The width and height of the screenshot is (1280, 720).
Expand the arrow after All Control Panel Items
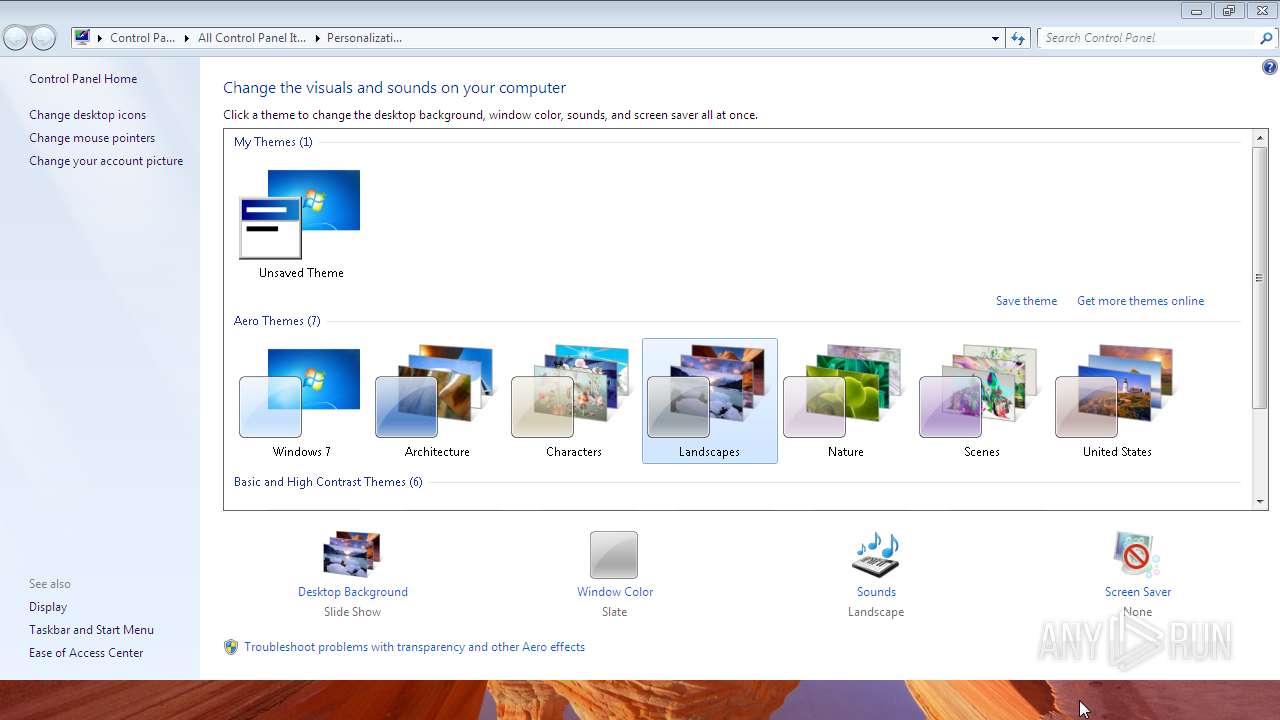[317, 38]
